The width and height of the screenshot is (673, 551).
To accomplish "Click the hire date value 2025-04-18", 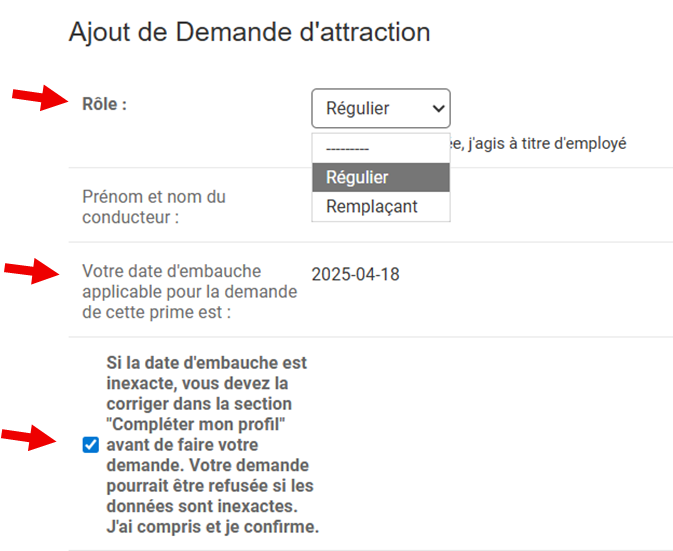I will click(355, 274).
